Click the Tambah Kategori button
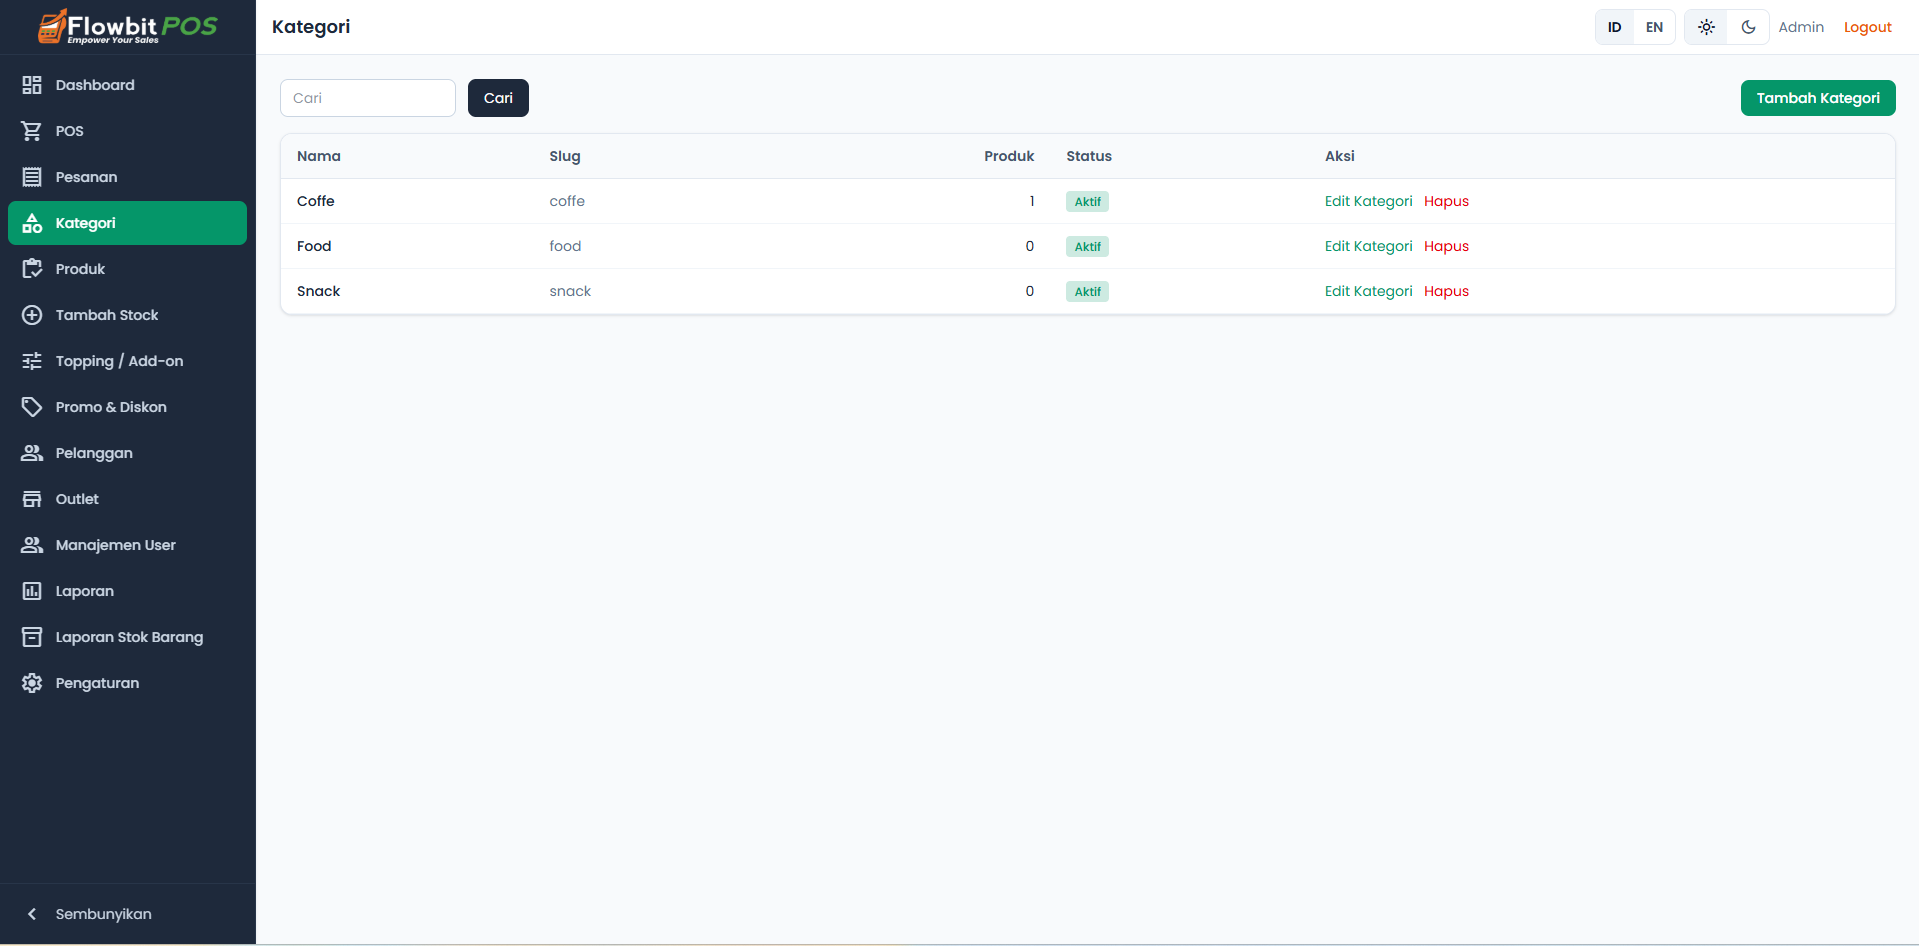This screenshot has width=1919, height=946. pyautogui.click(x=1818, y=97)
